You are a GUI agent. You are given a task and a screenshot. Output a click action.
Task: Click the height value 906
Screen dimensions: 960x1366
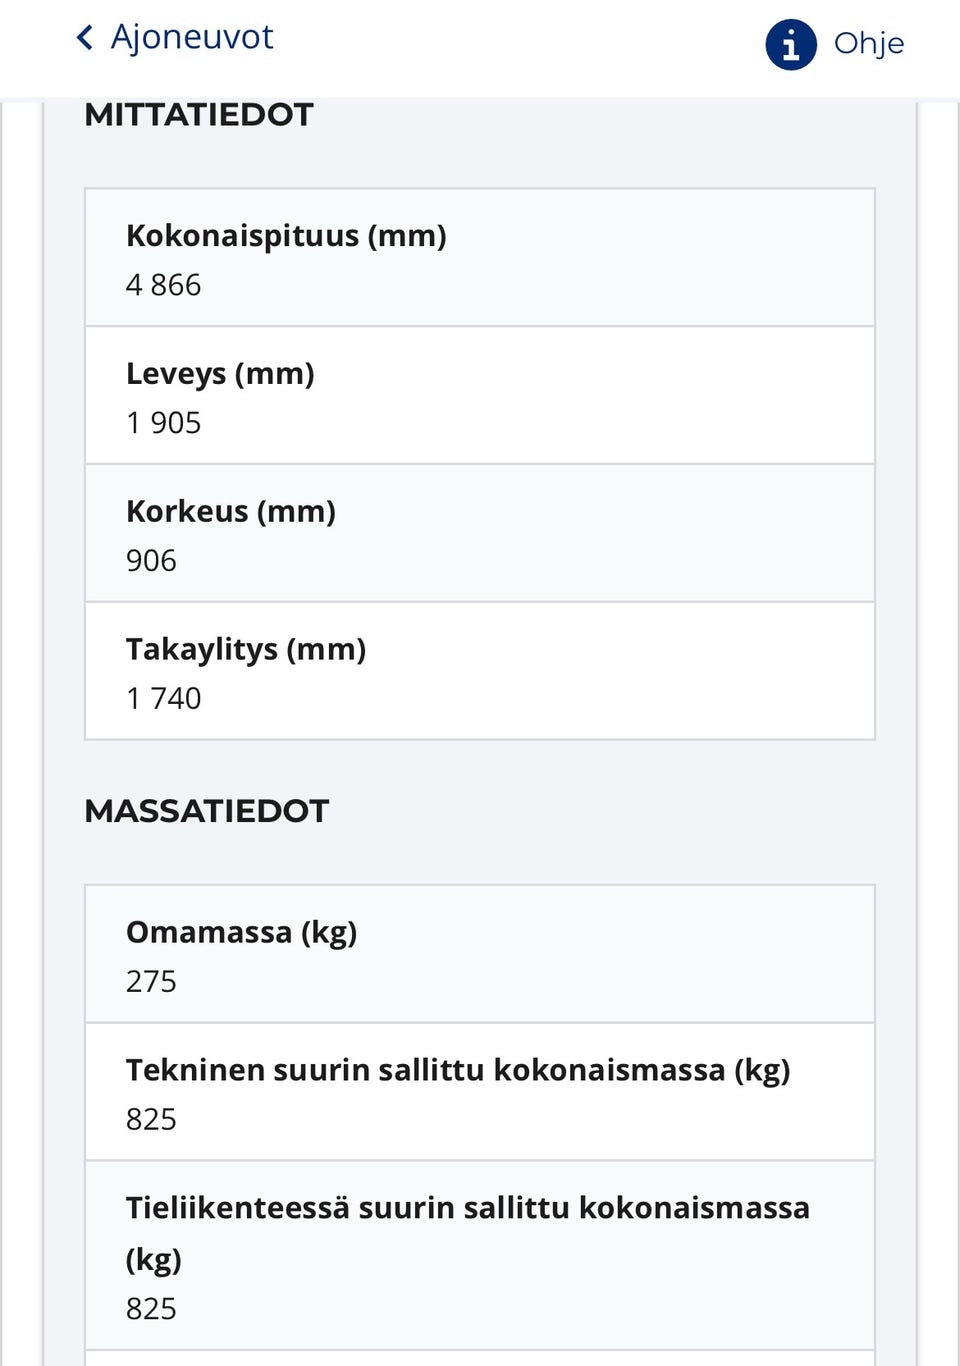click(x=151, y=561)
